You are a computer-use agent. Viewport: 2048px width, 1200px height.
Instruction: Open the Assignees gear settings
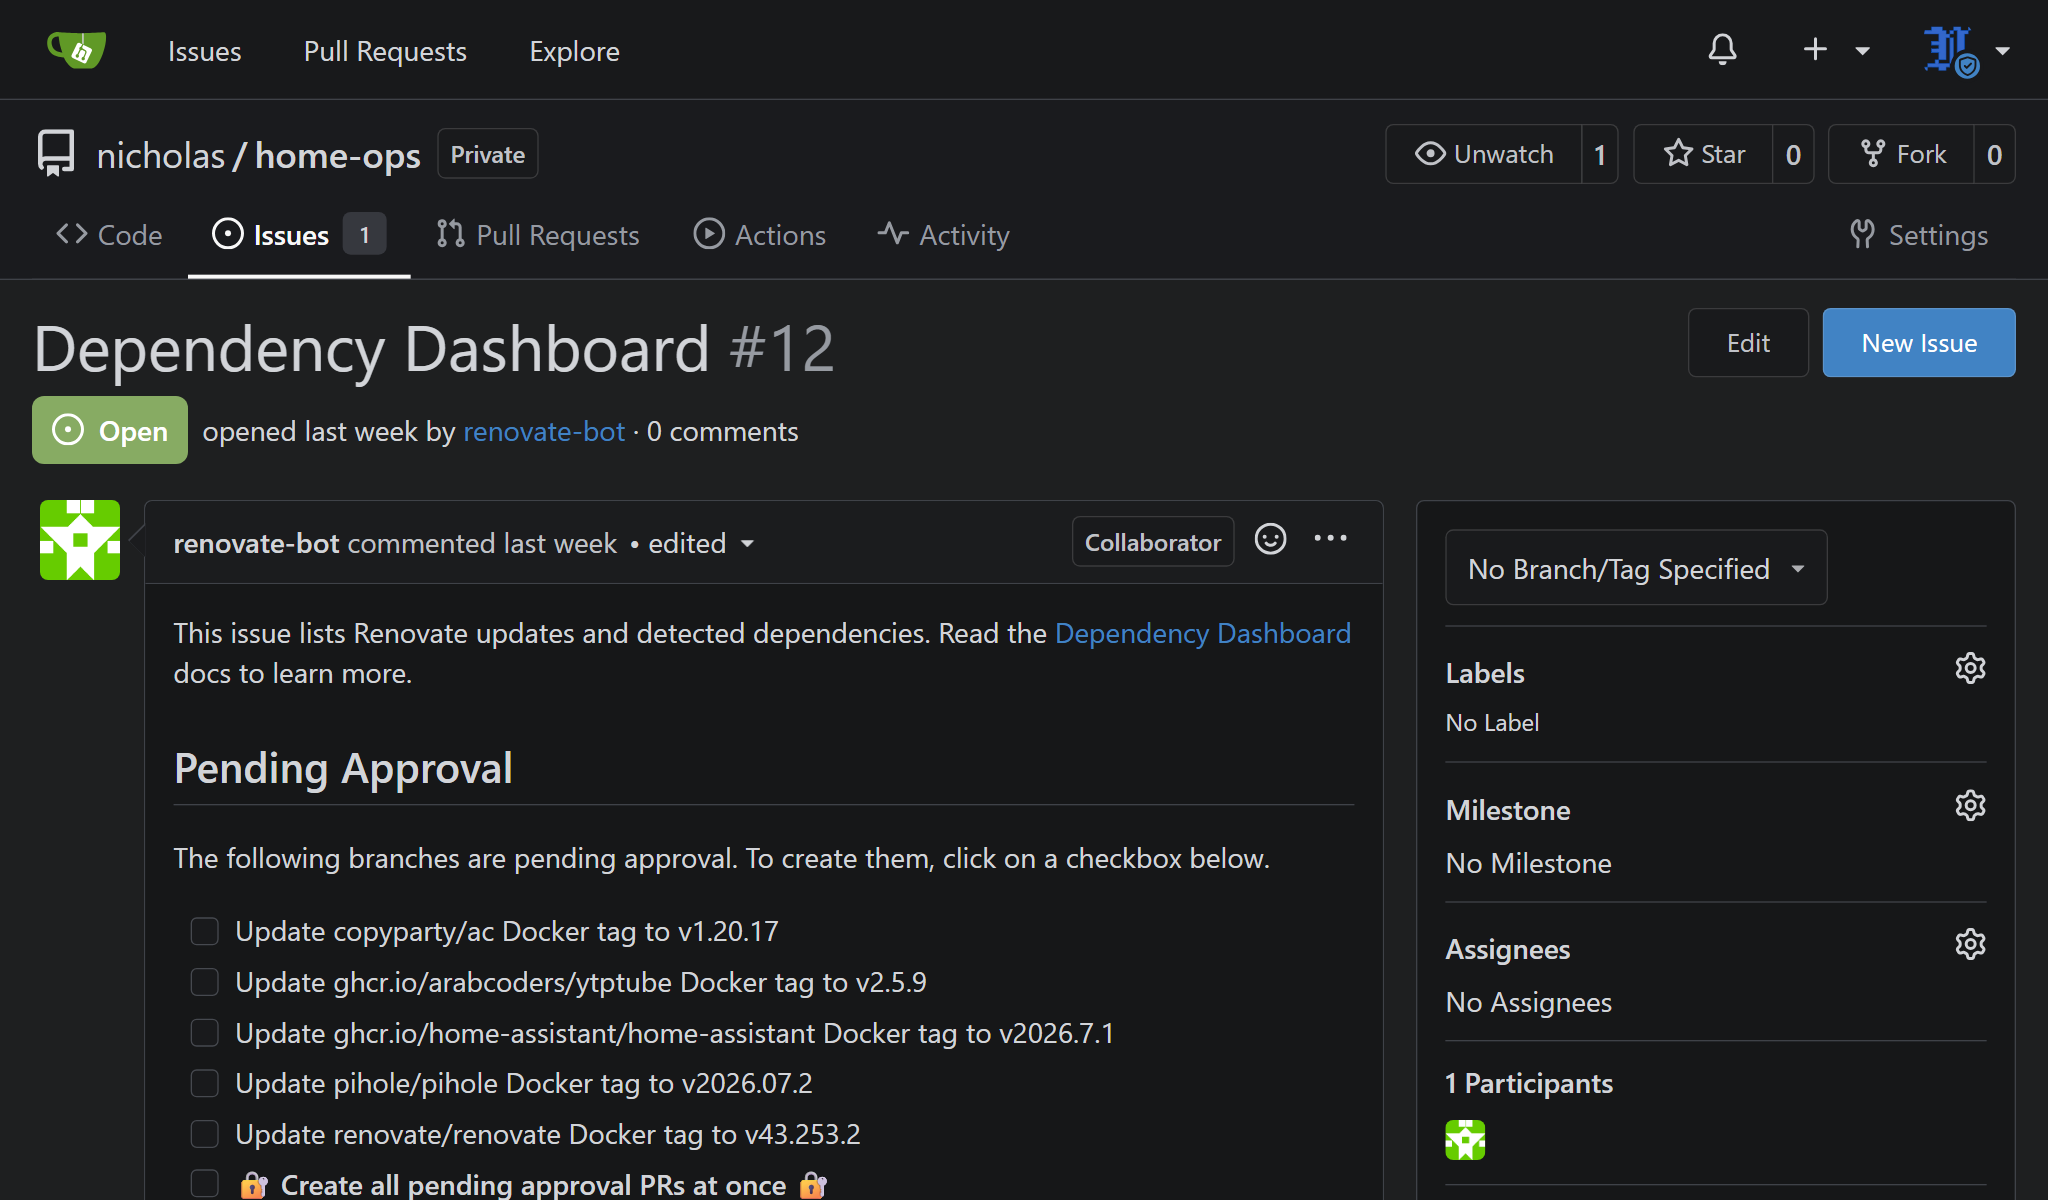[x=1970, y=944]
